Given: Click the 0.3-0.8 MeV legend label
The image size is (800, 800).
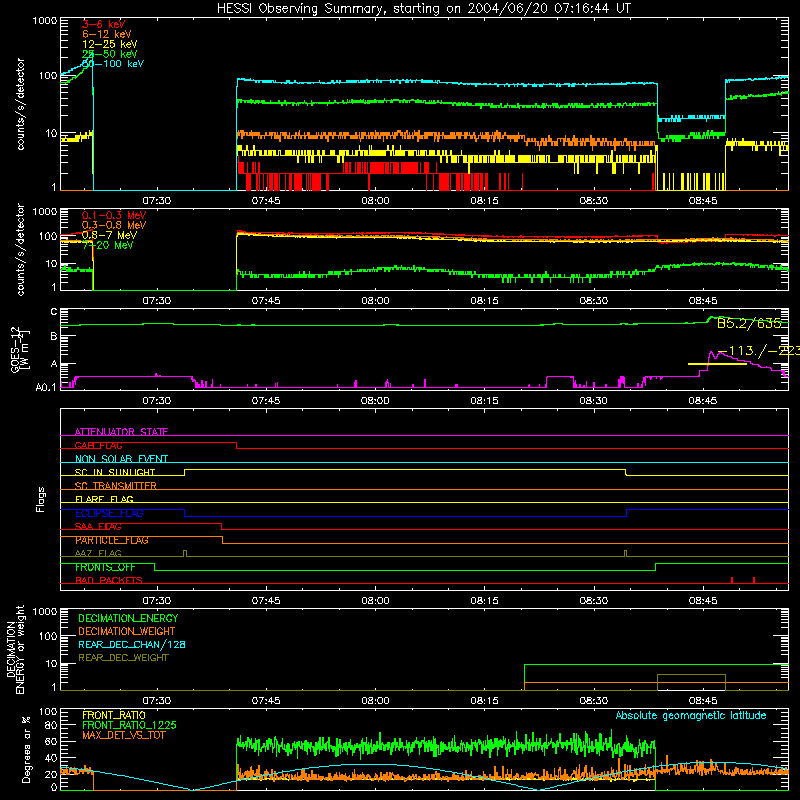Looking at the screenshot, I should click(x=114, y=225).
